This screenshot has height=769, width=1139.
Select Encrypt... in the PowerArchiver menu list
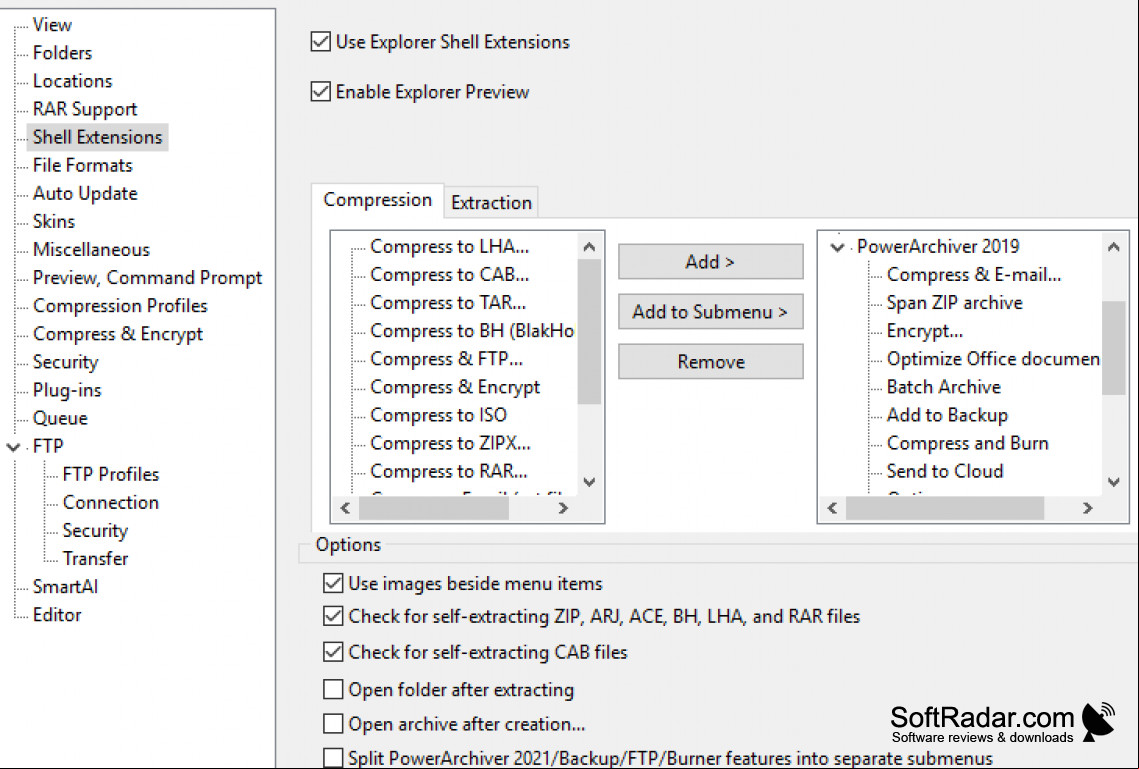(925, 331)
